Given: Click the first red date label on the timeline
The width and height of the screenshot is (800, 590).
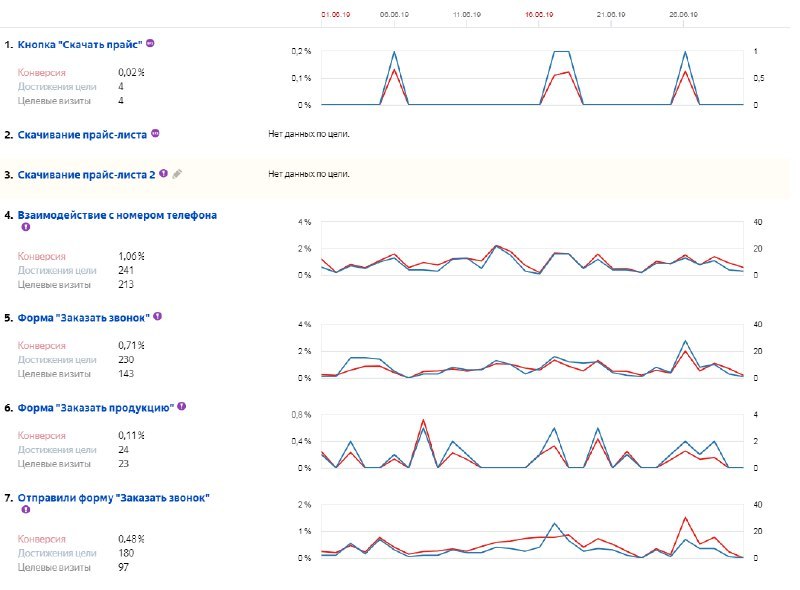Looking at the screenshot, I should [x=336, y=14].
